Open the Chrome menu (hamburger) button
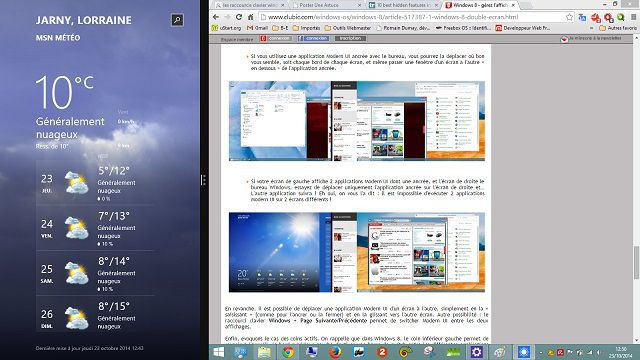Screen dimensions: 640x360 633,17
